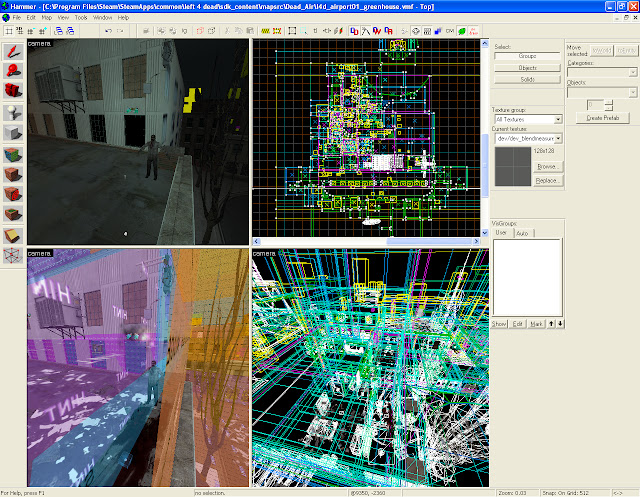Open the Categories dropdown
Screen dimensions: 640x497
(633, 73)
